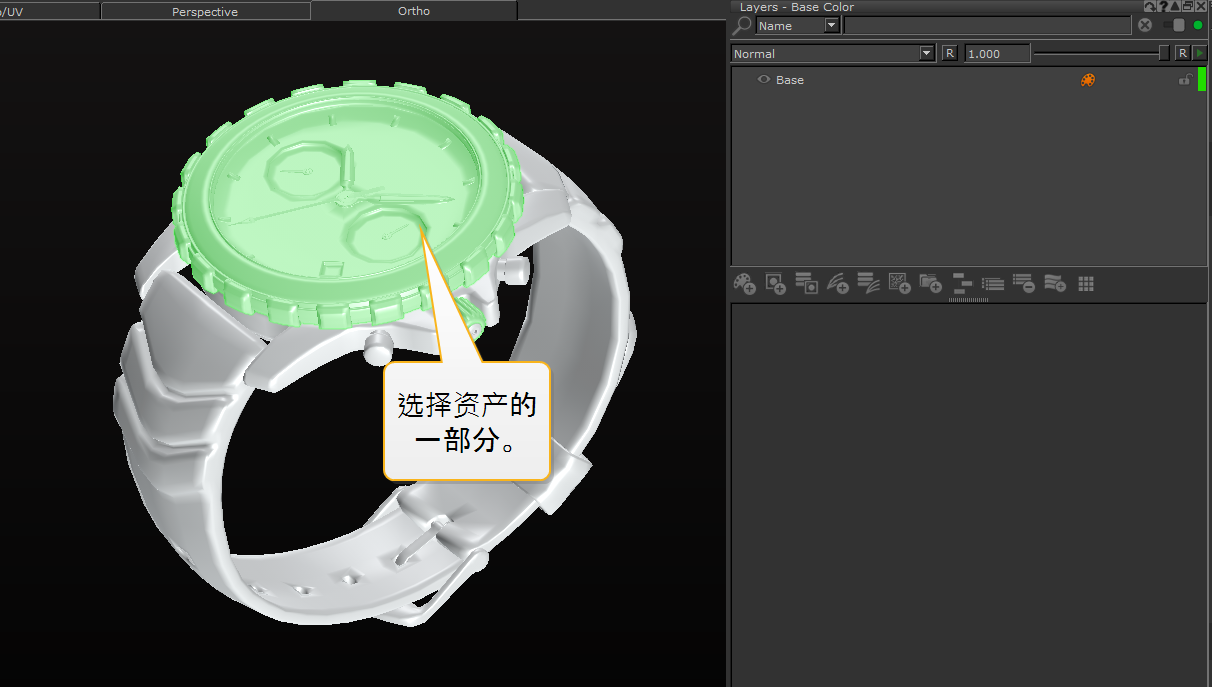
Task: Click the add procedural layer icon
Action: 899,284
